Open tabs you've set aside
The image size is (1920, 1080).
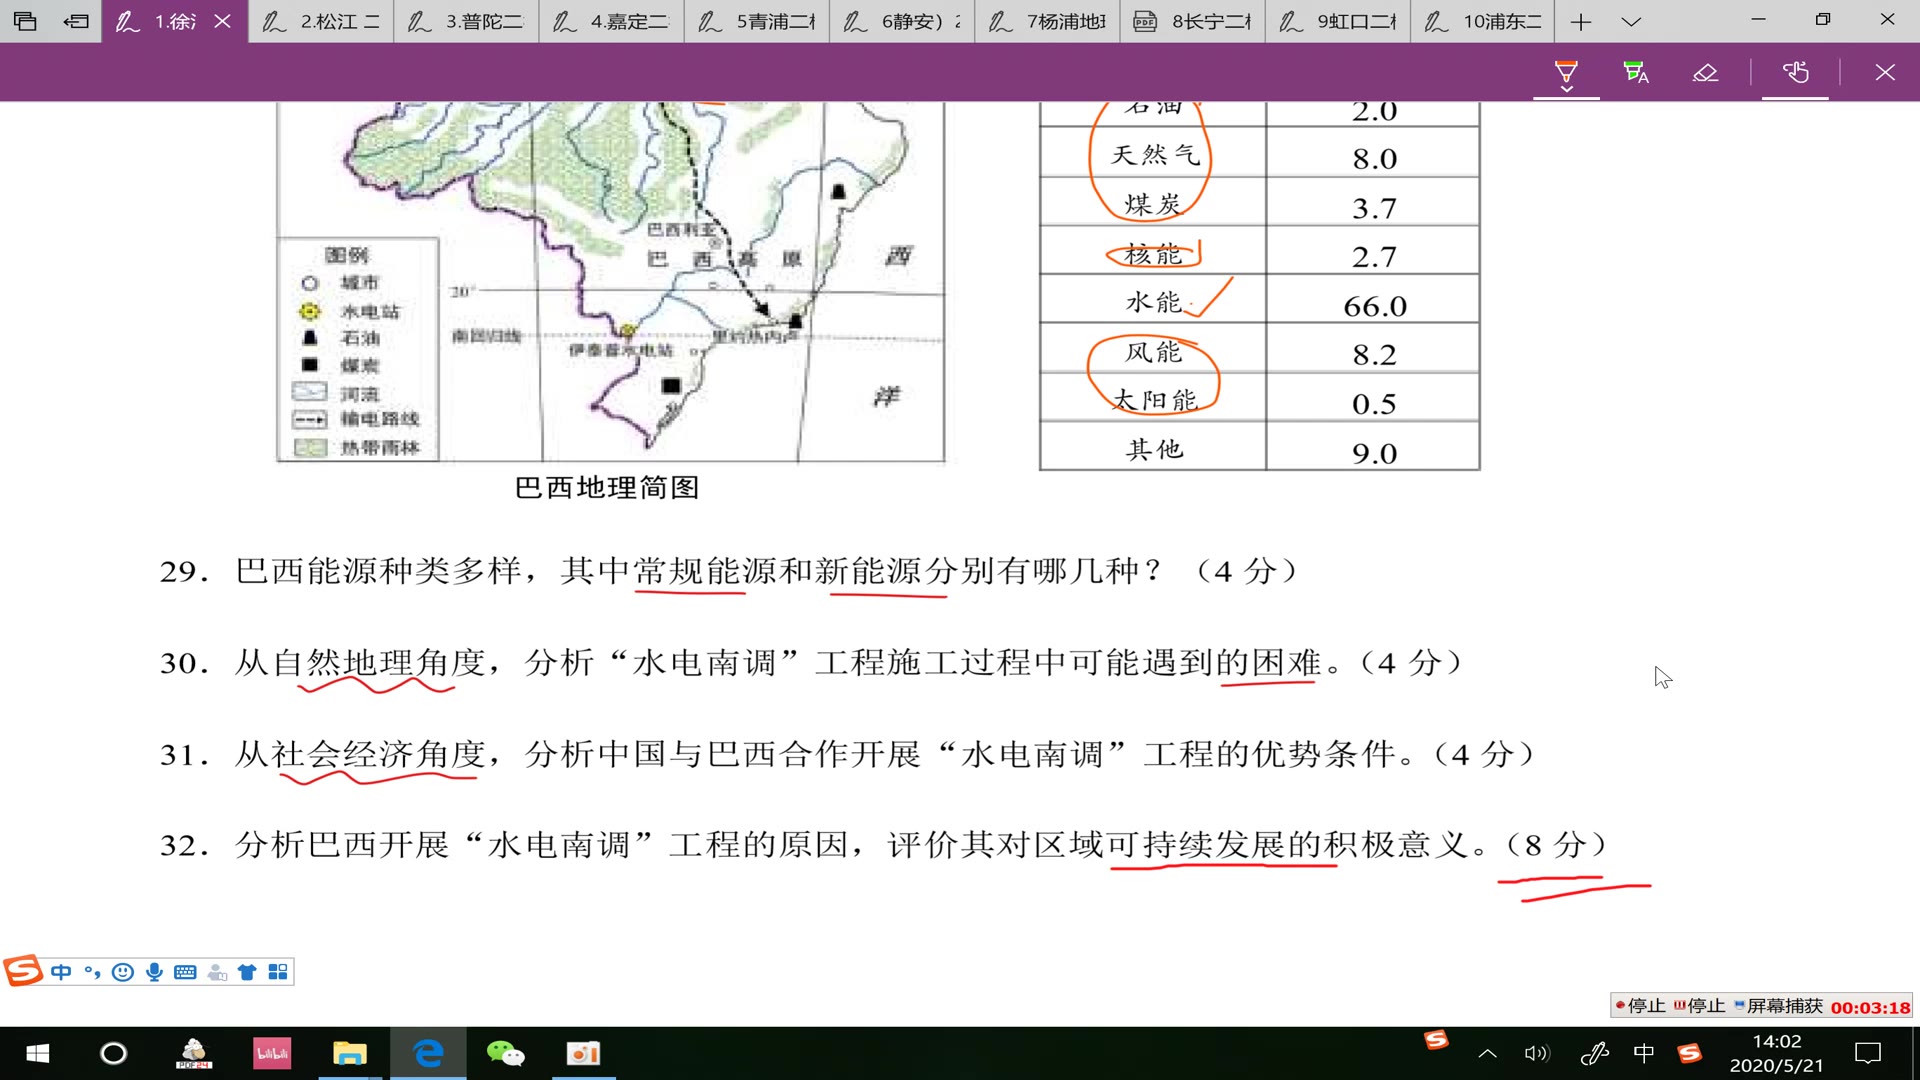click(25, 21)
